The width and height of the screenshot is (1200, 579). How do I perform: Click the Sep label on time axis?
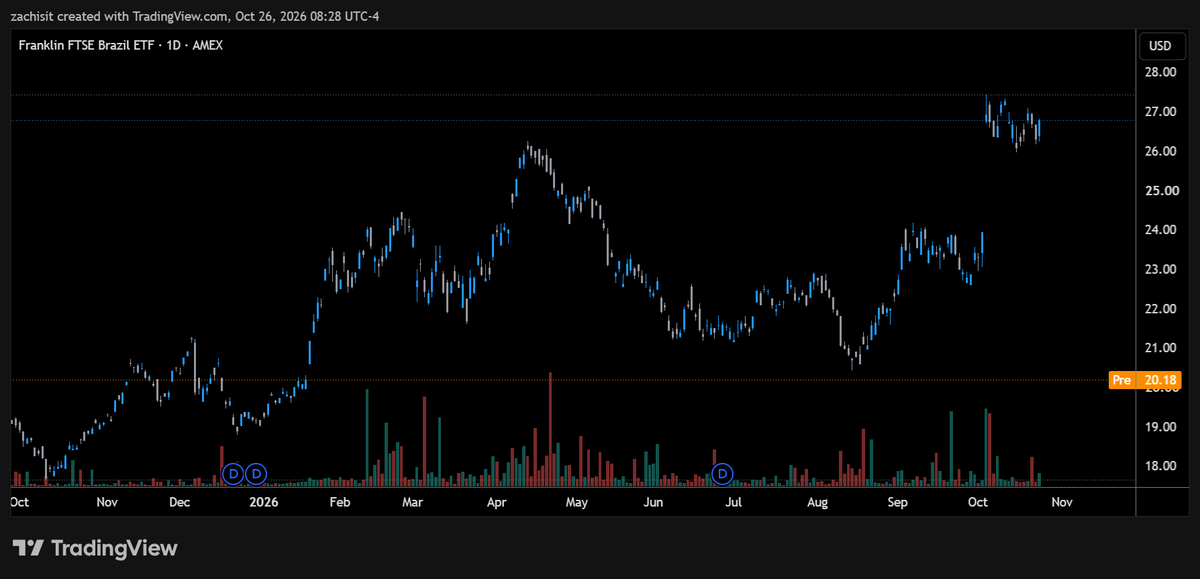(897, 503)
